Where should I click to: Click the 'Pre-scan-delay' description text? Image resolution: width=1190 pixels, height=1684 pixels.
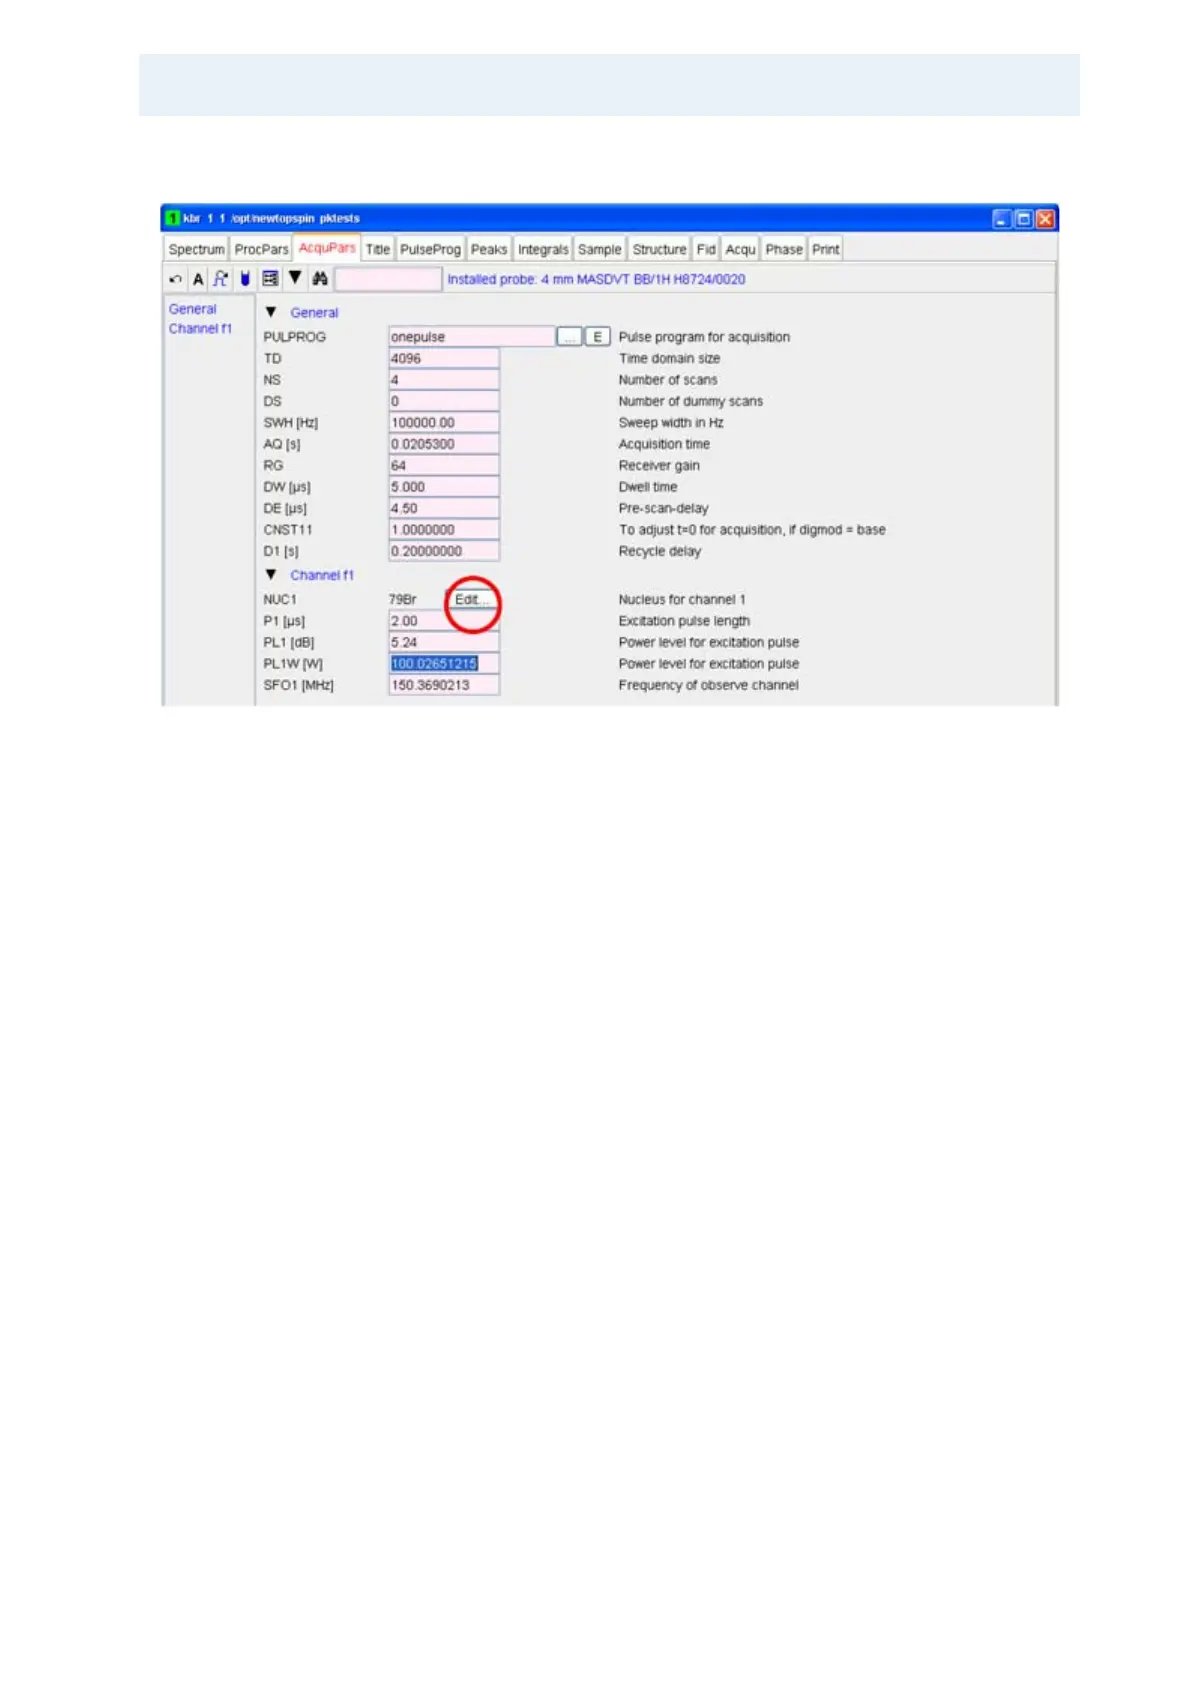(663, 508)
